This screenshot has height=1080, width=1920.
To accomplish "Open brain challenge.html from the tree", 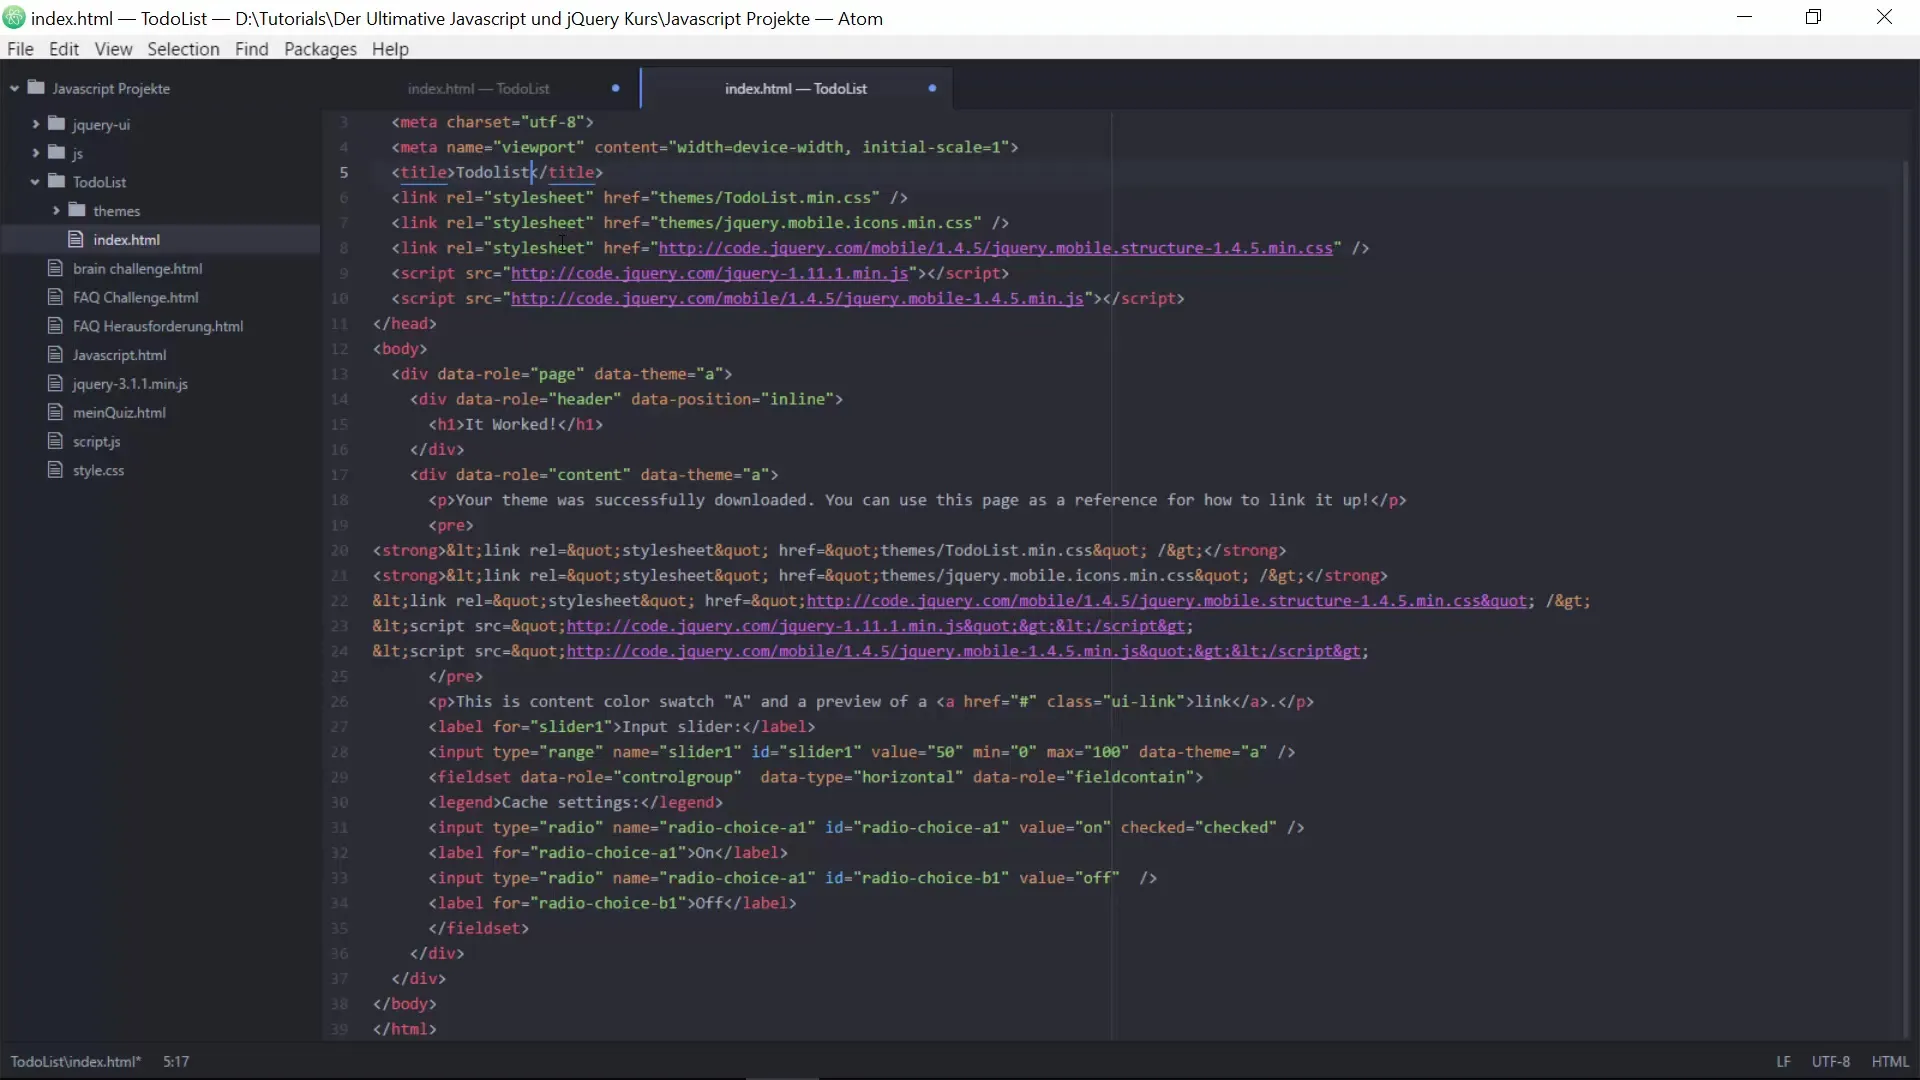I will click(x=137, y=268).
